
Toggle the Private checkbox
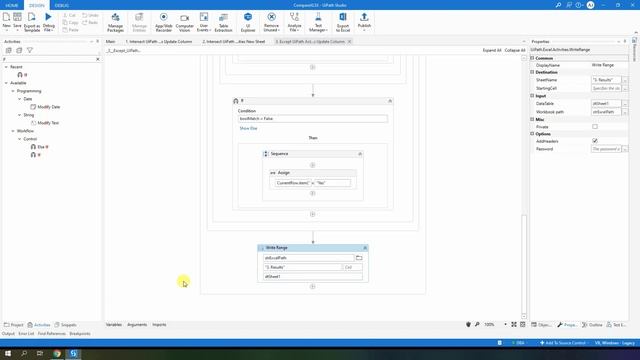point(595,127)
